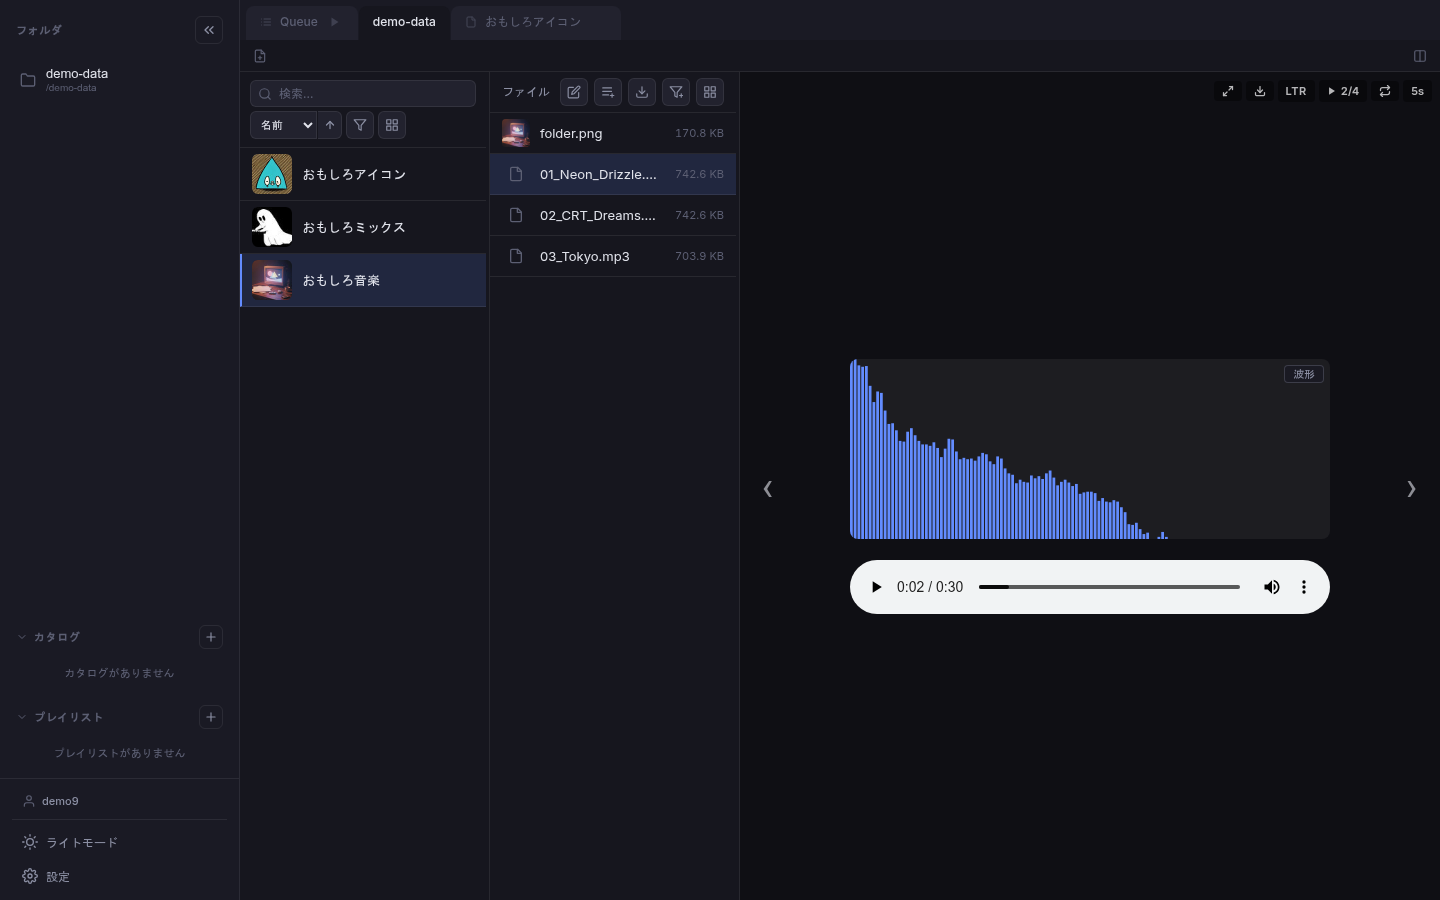The width and height of the screenshot is (1440, 900).
Task: Collapse the カタログ section
Action: 22,637
